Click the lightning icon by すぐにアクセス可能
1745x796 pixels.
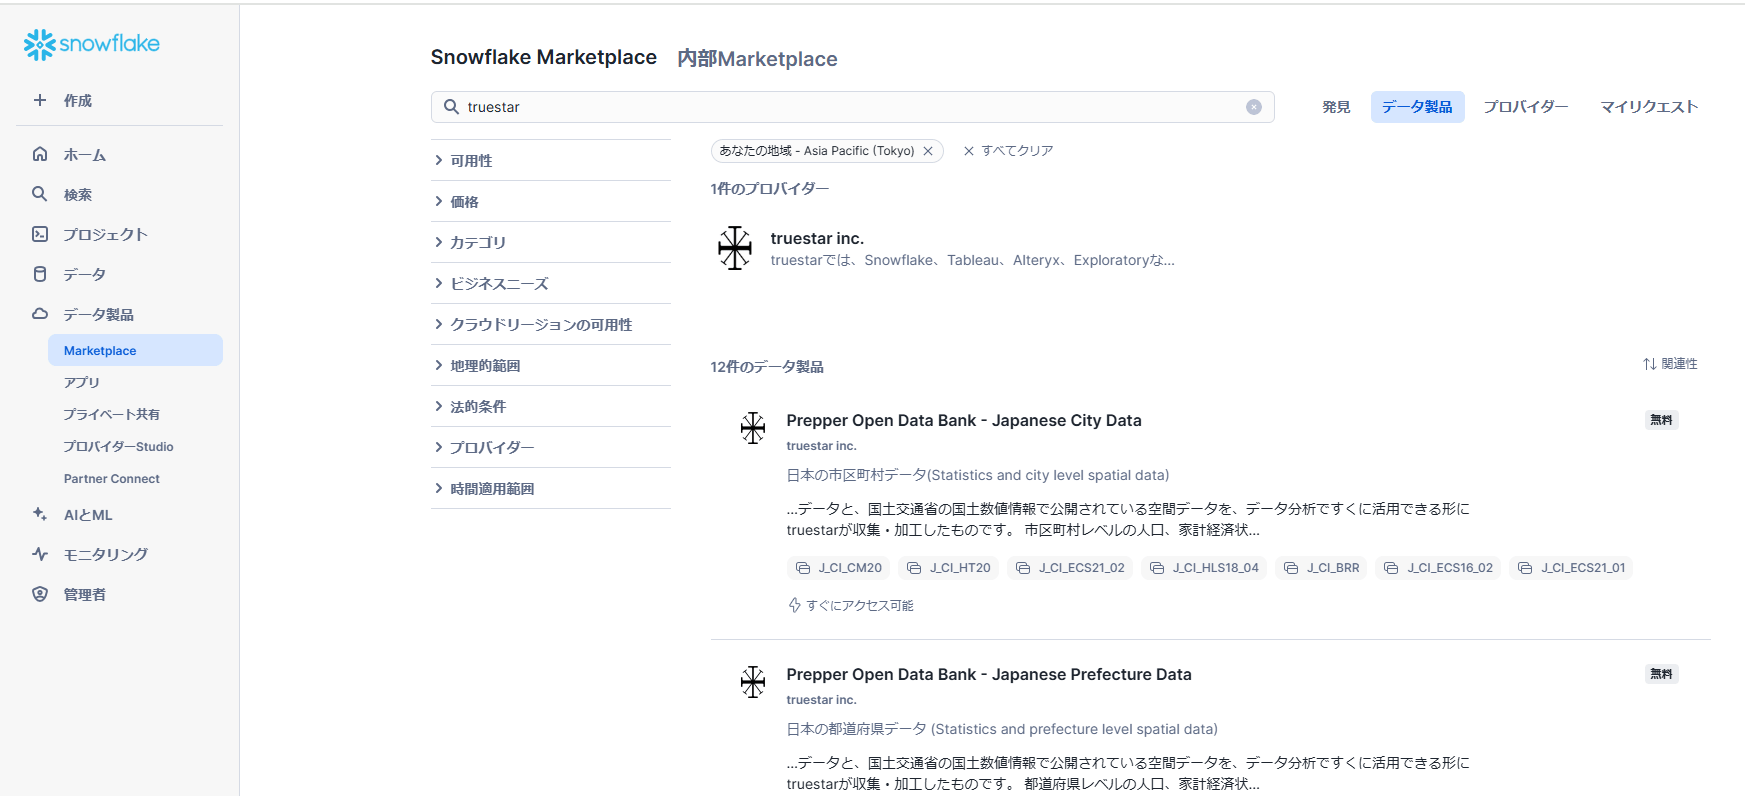coord(795,605)
